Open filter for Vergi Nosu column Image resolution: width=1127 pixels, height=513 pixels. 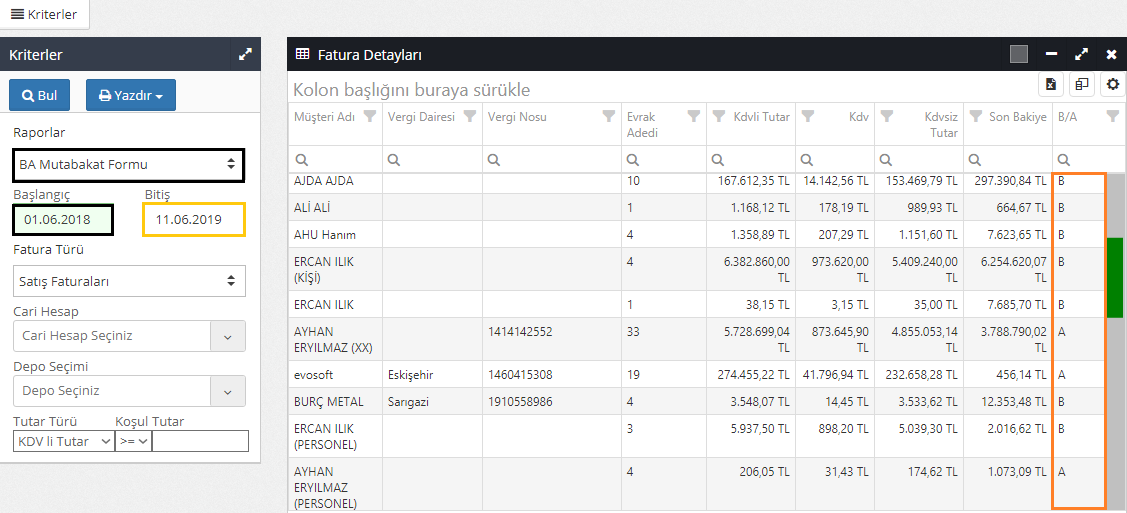[608, 116]
